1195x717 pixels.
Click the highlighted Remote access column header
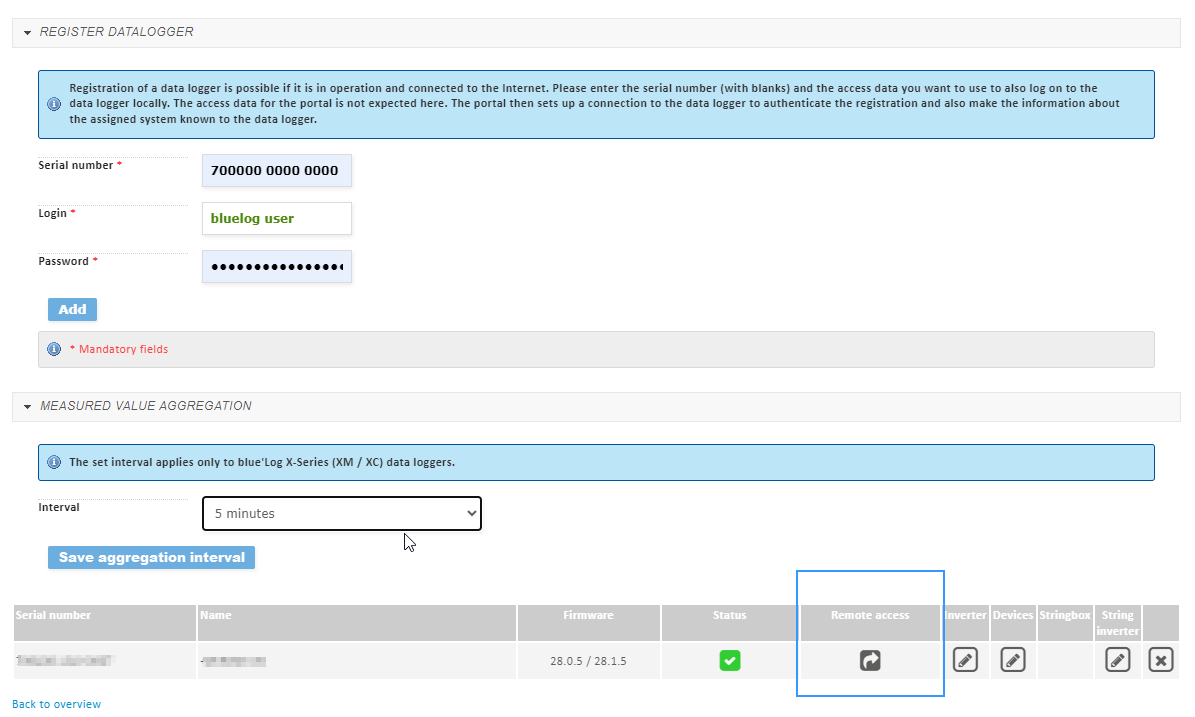(x=869, y=615)
